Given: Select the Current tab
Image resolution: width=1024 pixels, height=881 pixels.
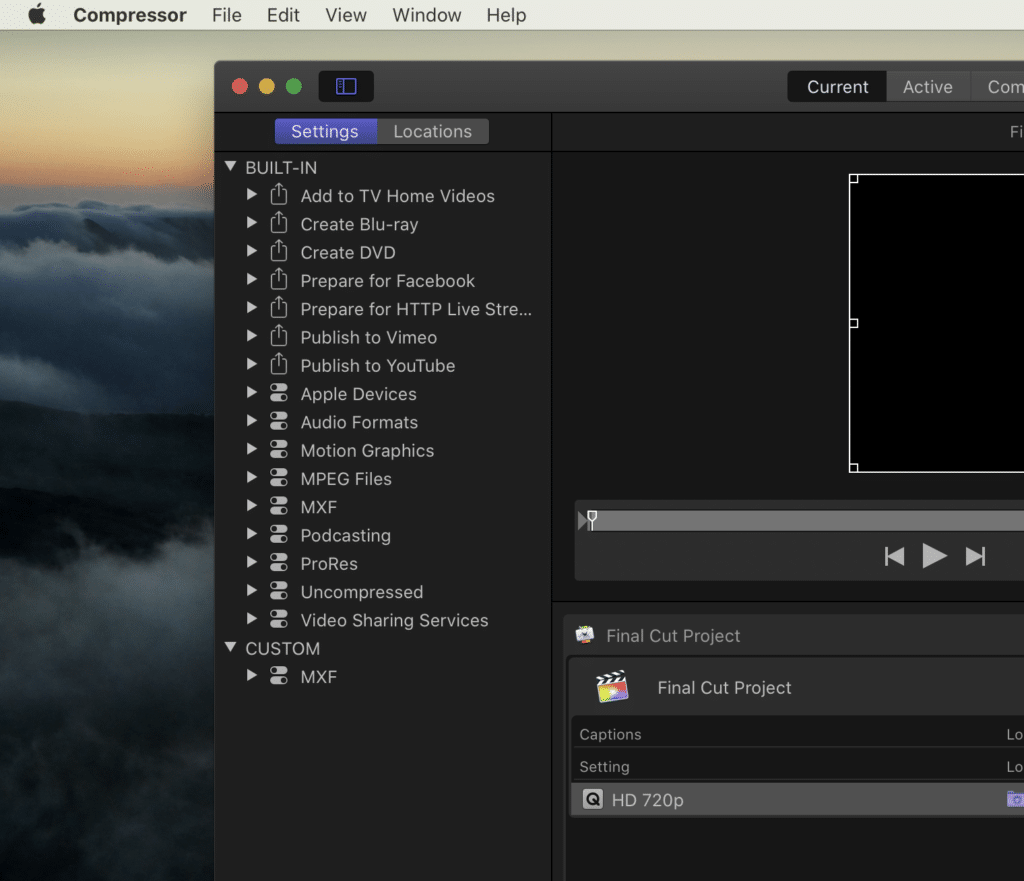Looking at the screenshot, I should [836, 86].
